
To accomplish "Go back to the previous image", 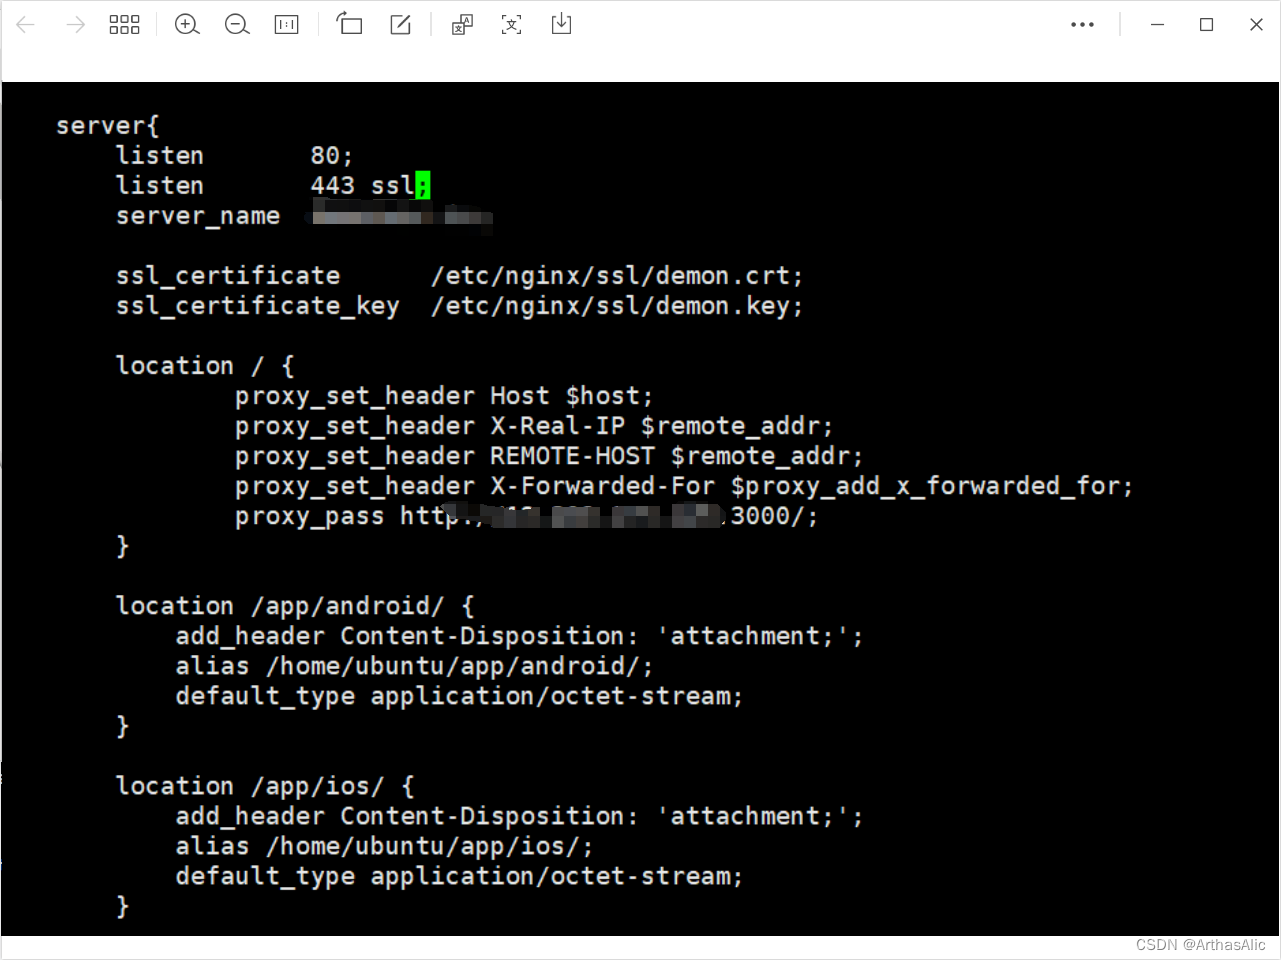I will point(26,25).
